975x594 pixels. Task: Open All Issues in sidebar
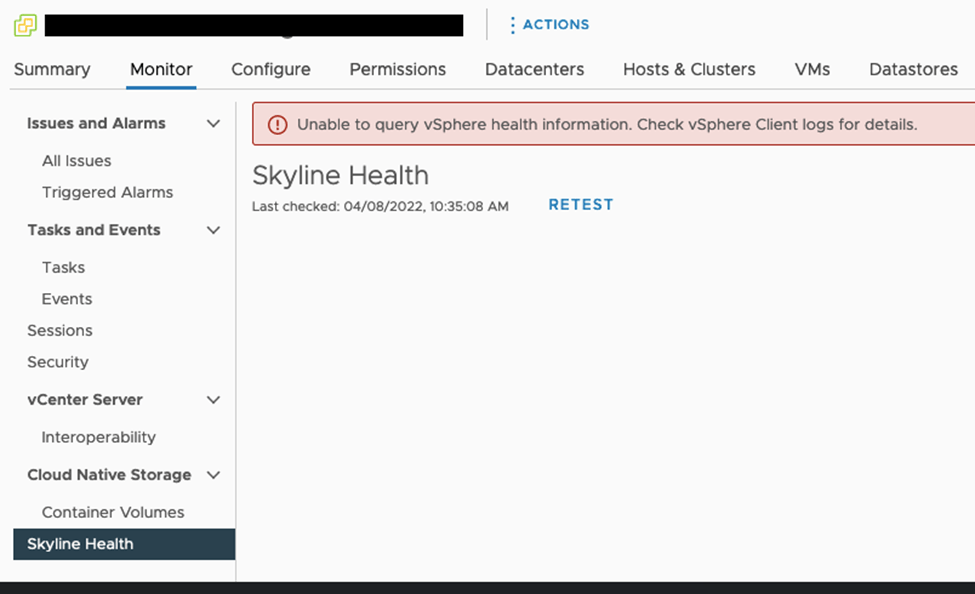coord(76,161)
